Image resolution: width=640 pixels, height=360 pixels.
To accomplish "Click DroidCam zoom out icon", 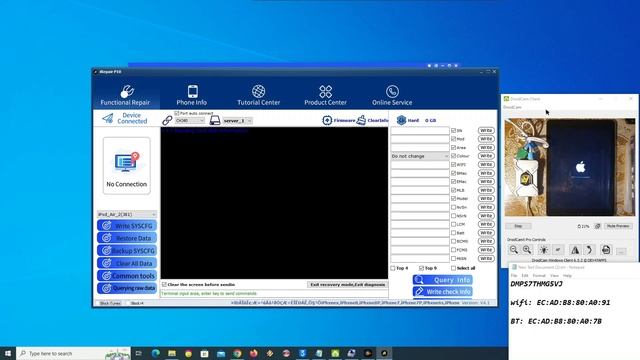I will point(513,250).
